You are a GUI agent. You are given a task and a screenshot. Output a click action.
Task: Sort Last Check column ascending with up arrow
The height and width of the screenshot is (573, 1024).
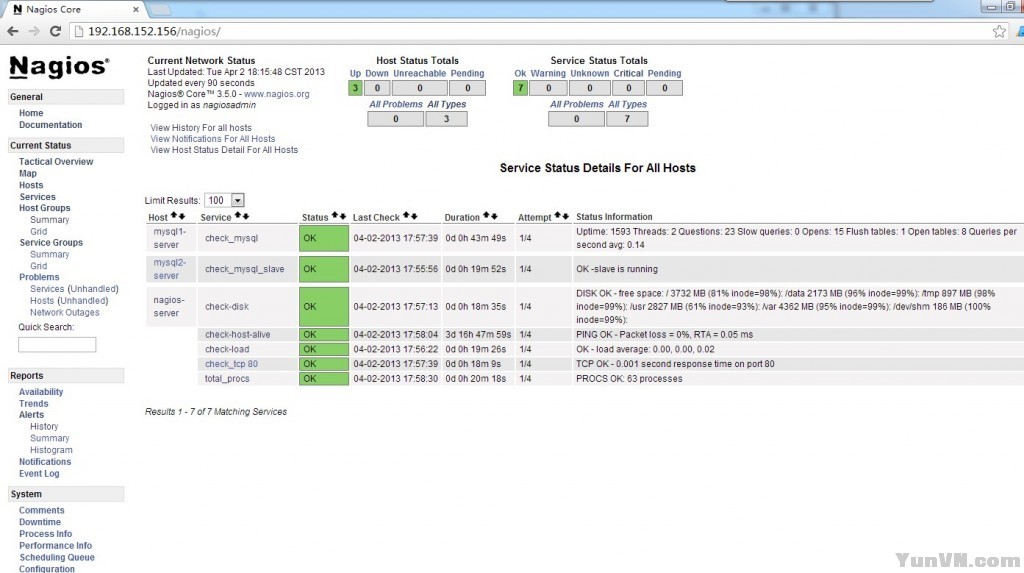point(406,216)
